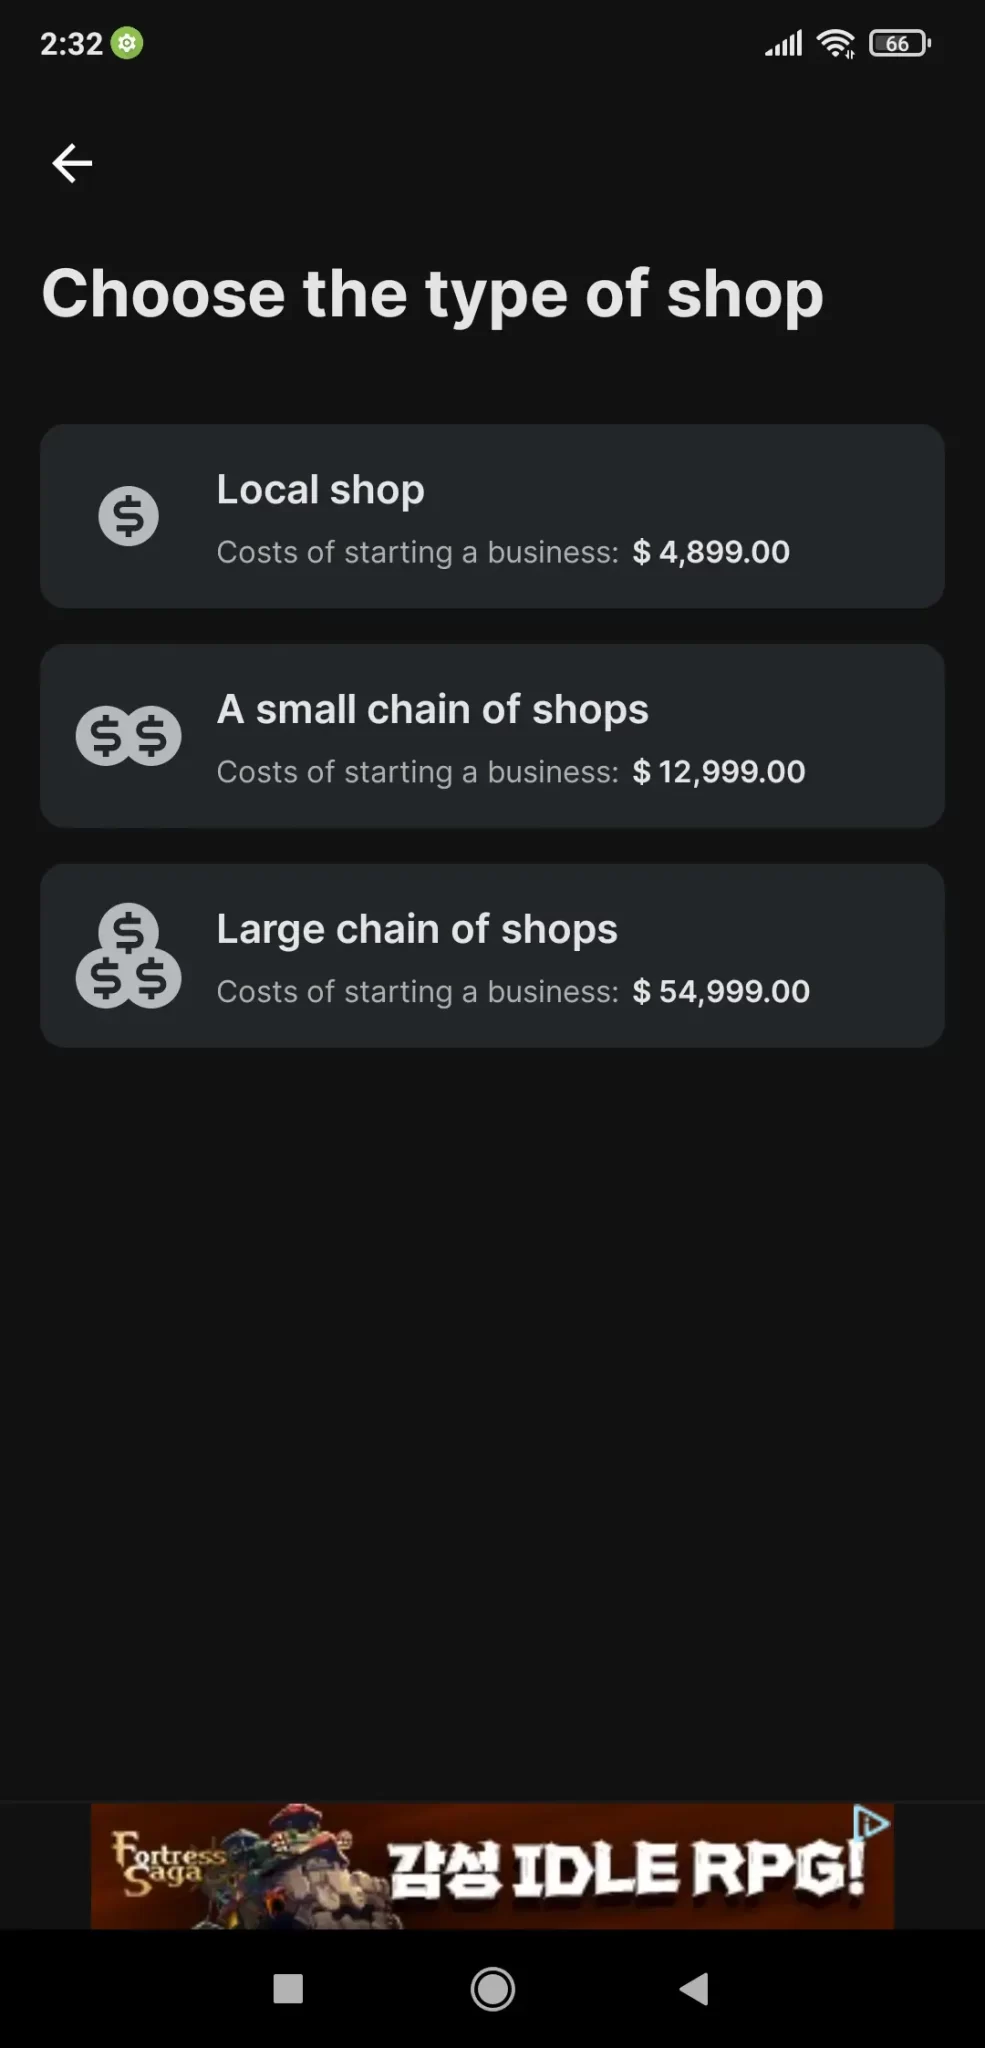The width and height of the screenshot is (985, 2048).
Task: Select the Local shop title
Action: coord(320,490)
